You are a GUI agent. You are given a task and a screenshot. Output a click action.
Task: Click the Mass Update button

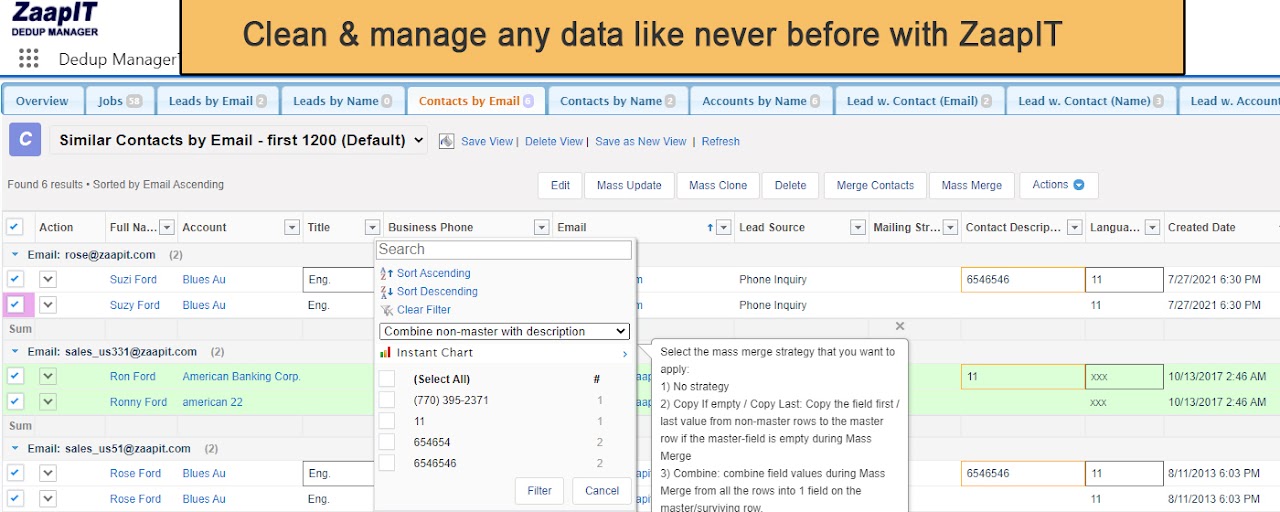pos(629,185)
